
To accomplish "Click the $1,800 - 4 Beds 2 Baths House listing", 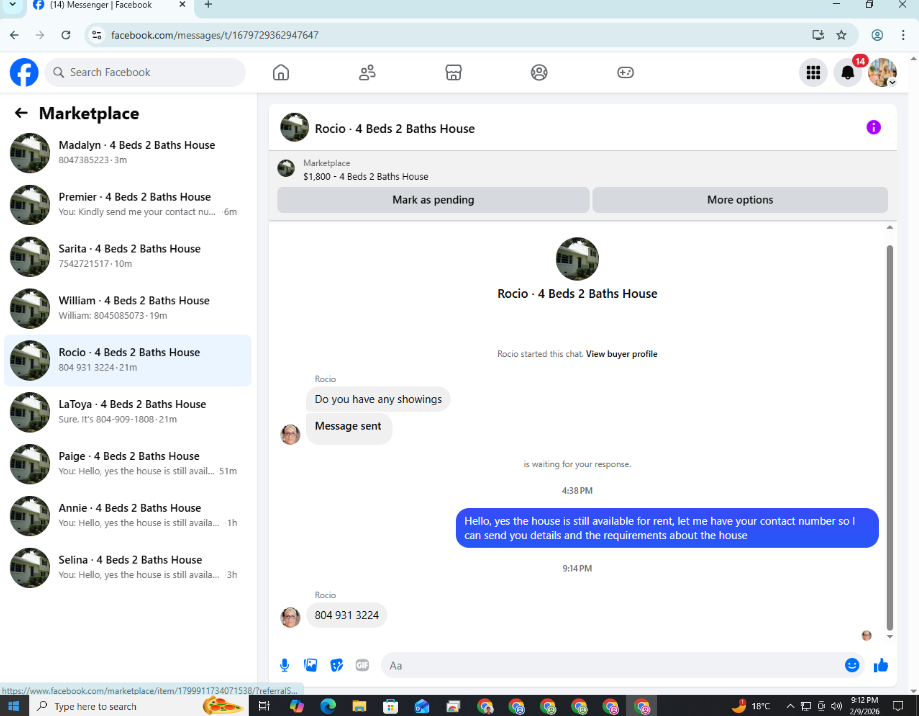I will coord(365,176).
